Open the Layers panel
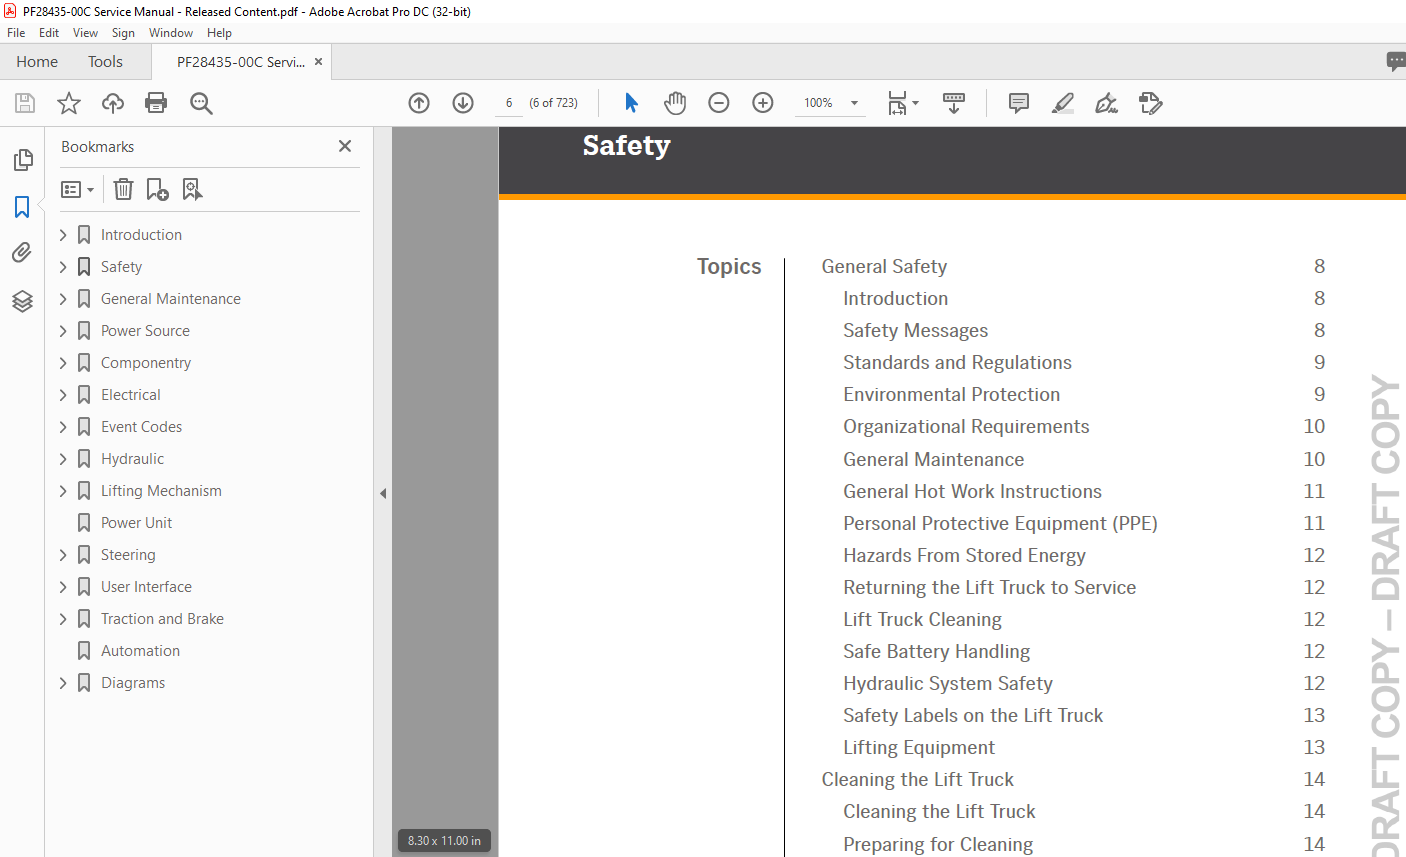Viewport: 1406px width, 857px height. (x=22, y=301)
